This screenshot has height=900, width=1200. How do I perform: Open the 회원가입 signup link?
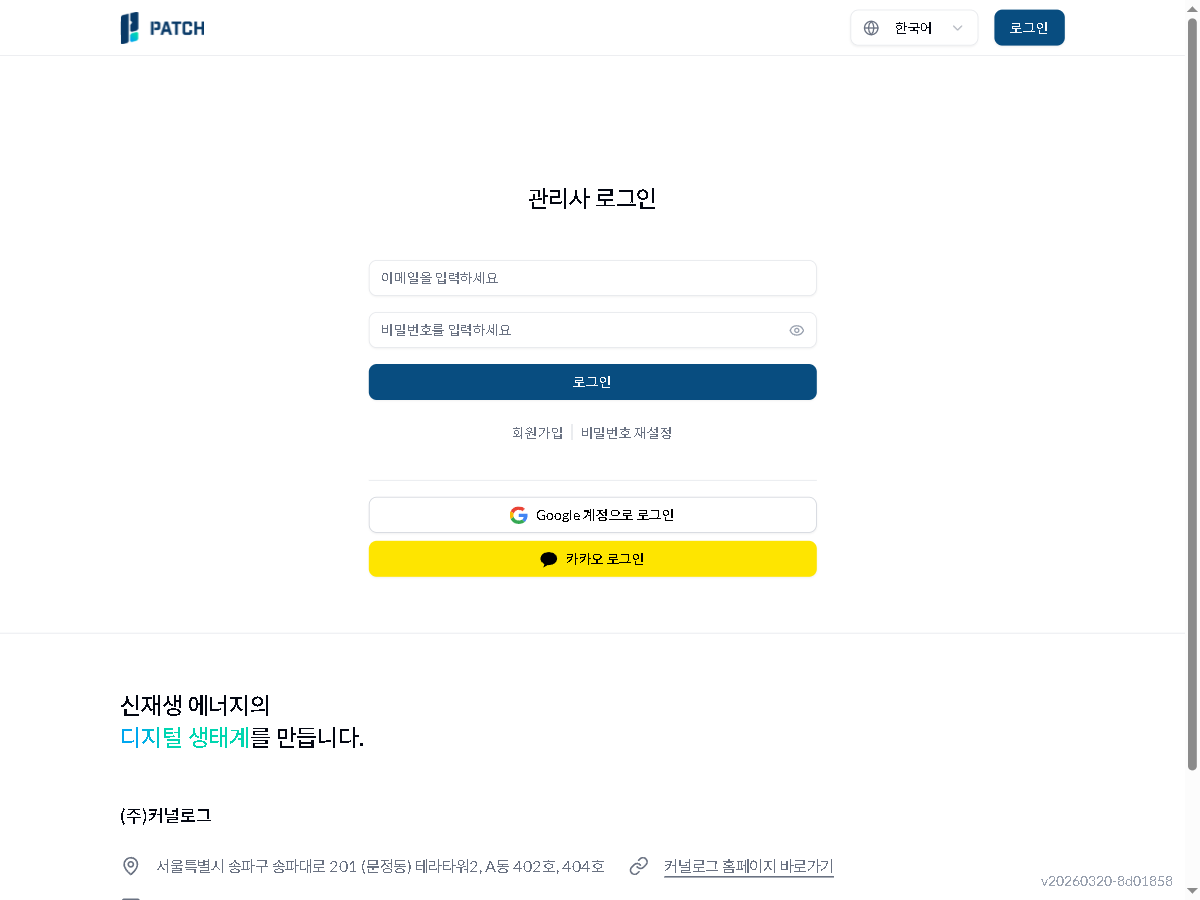(538, 432)
